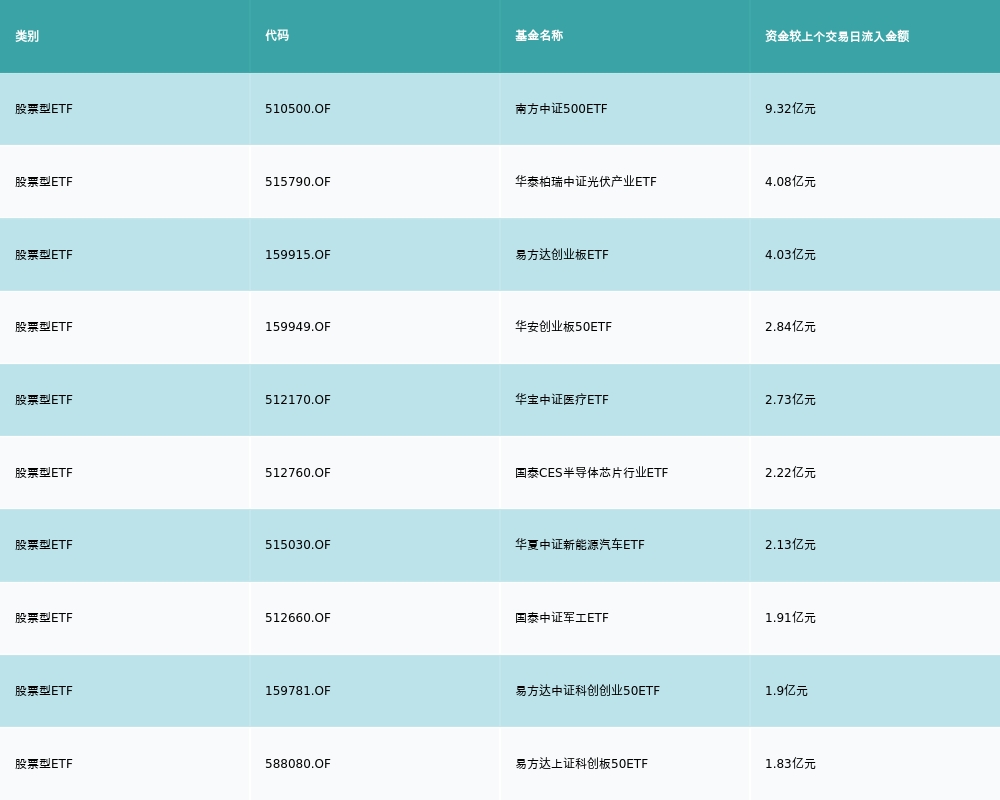Select fund code 159949.OF
This screenshot has height=800, width=1000.
click(298, 327)
